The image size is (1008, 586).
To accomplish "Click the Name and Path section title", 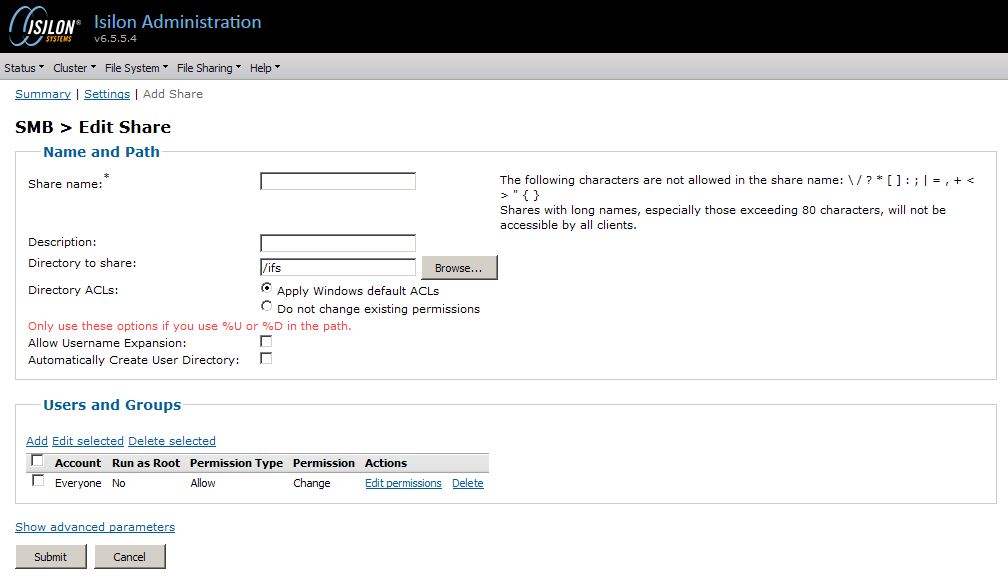I will click(102, 152).
